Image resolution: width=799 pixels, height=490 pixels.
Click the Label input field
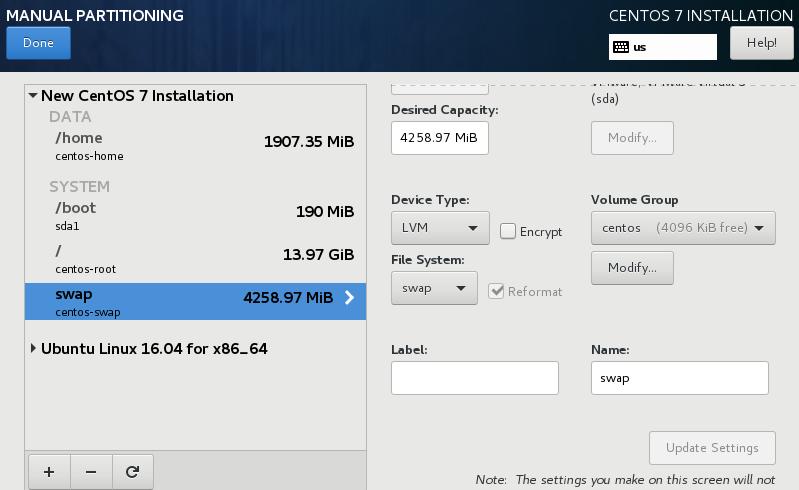(x=475, y=378)
